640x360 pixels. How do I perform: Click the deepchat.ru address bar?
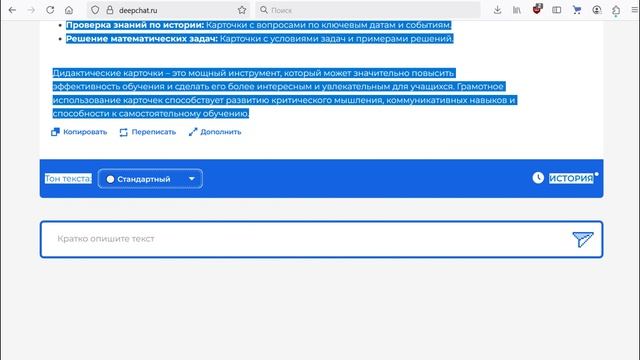tap(168, 10)
